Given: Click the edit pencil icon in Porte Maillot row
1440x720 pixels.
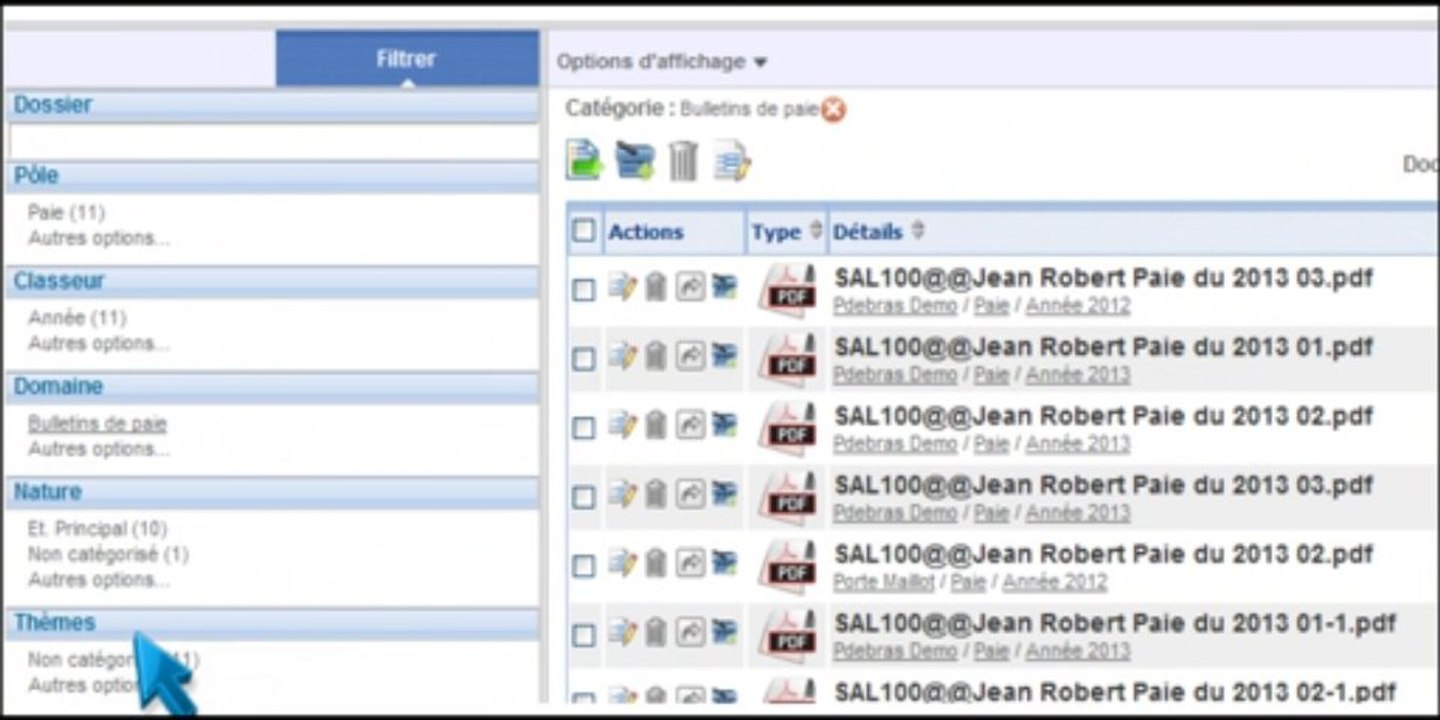Looking at the screenshot, I should [622, 563].
